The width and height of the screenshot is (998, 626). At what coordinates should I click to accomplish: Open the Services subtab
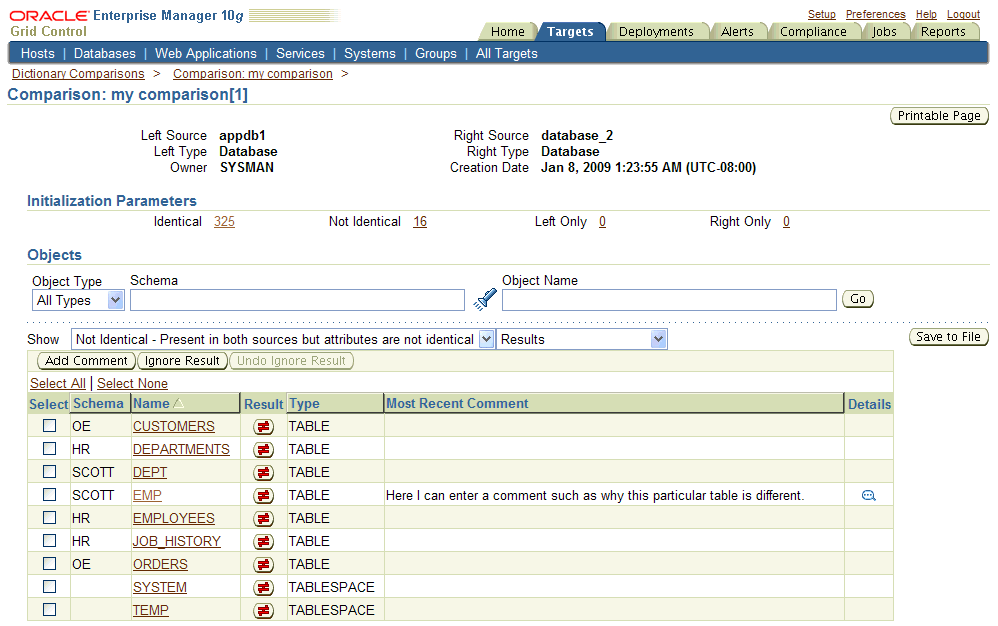(300, 53)
